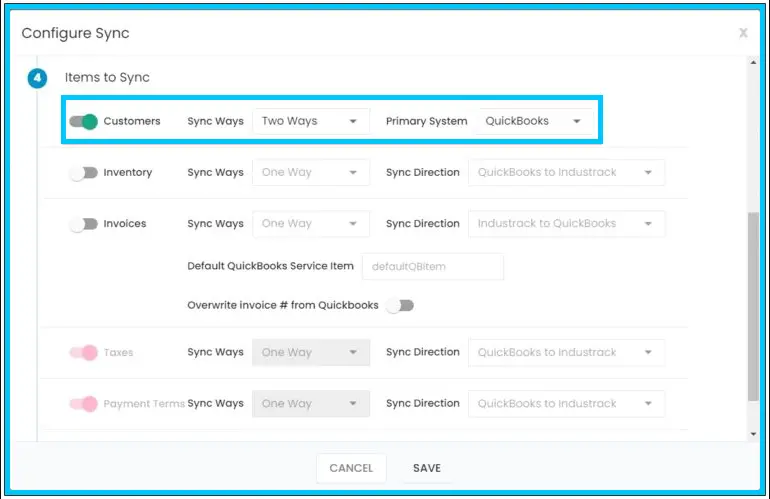Open Customers Sync Ways dropdown (Two Ways)
The height and width of the screenshot is (499, 770).
click(311, 121)
